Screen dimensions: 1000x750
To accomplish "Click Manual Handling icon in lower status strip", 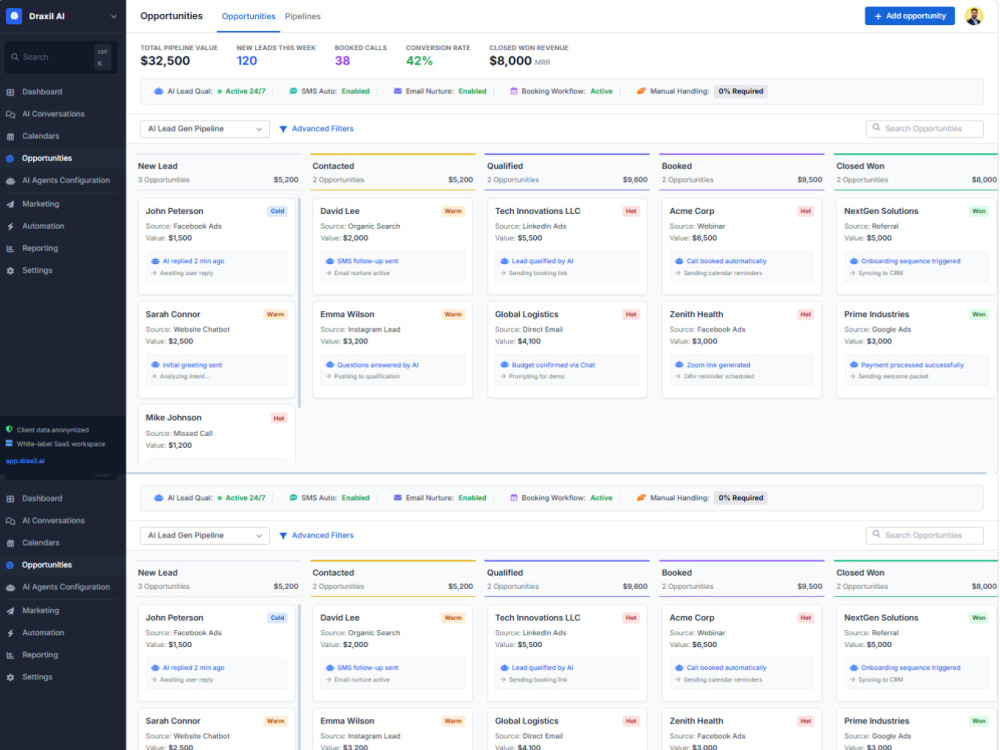I will (x=641, y=498).
